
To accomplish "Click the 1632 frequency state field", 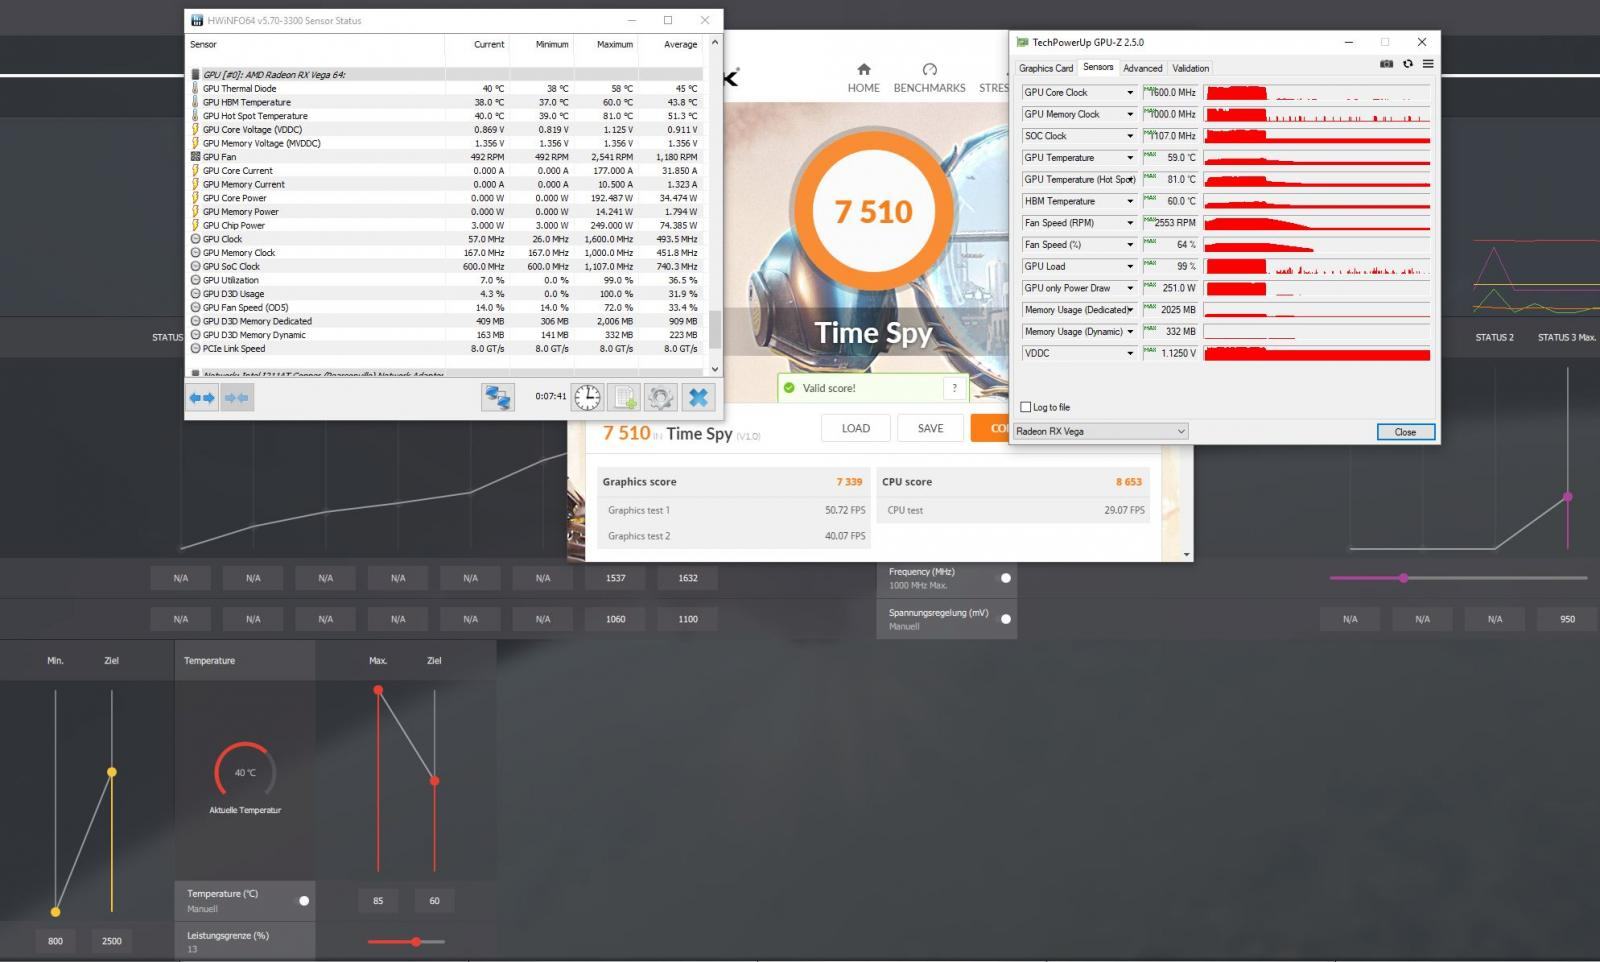I will [688, 578].
